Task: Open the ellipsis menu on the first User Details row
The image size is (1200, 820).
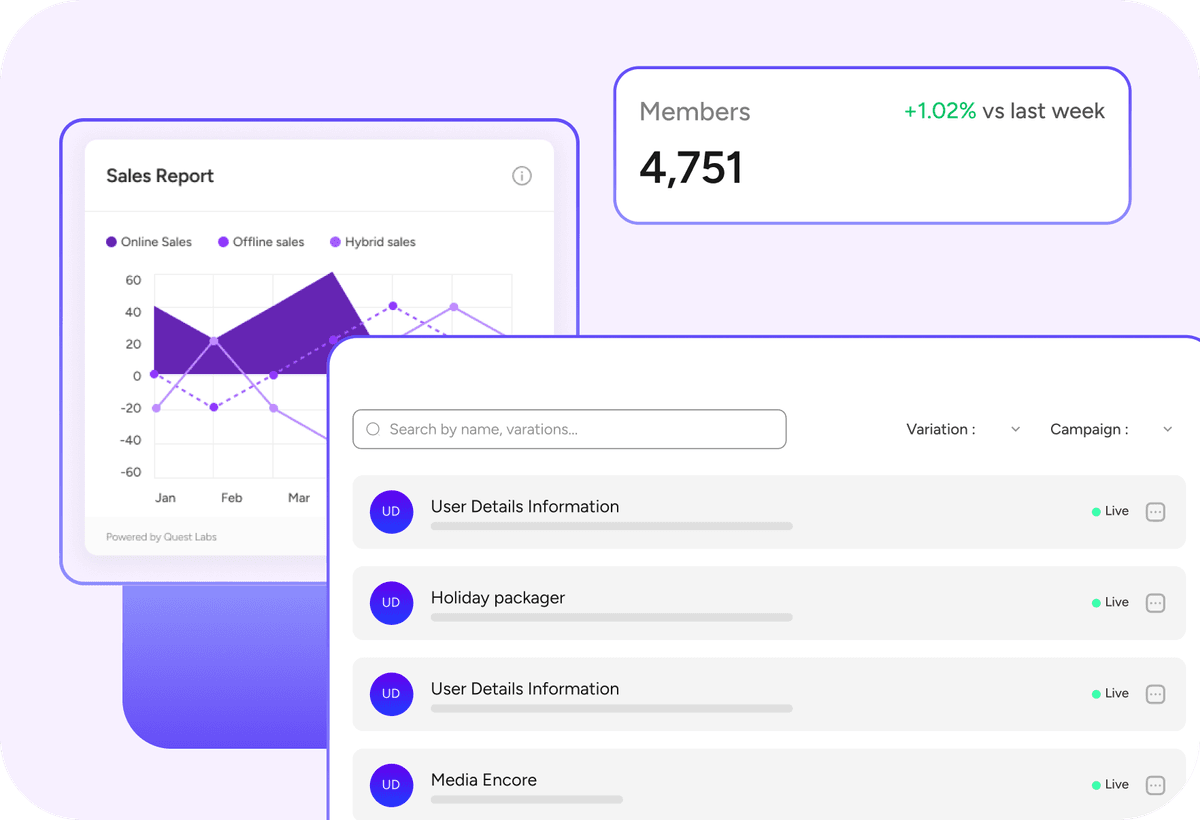Action: pos(1155,511)
